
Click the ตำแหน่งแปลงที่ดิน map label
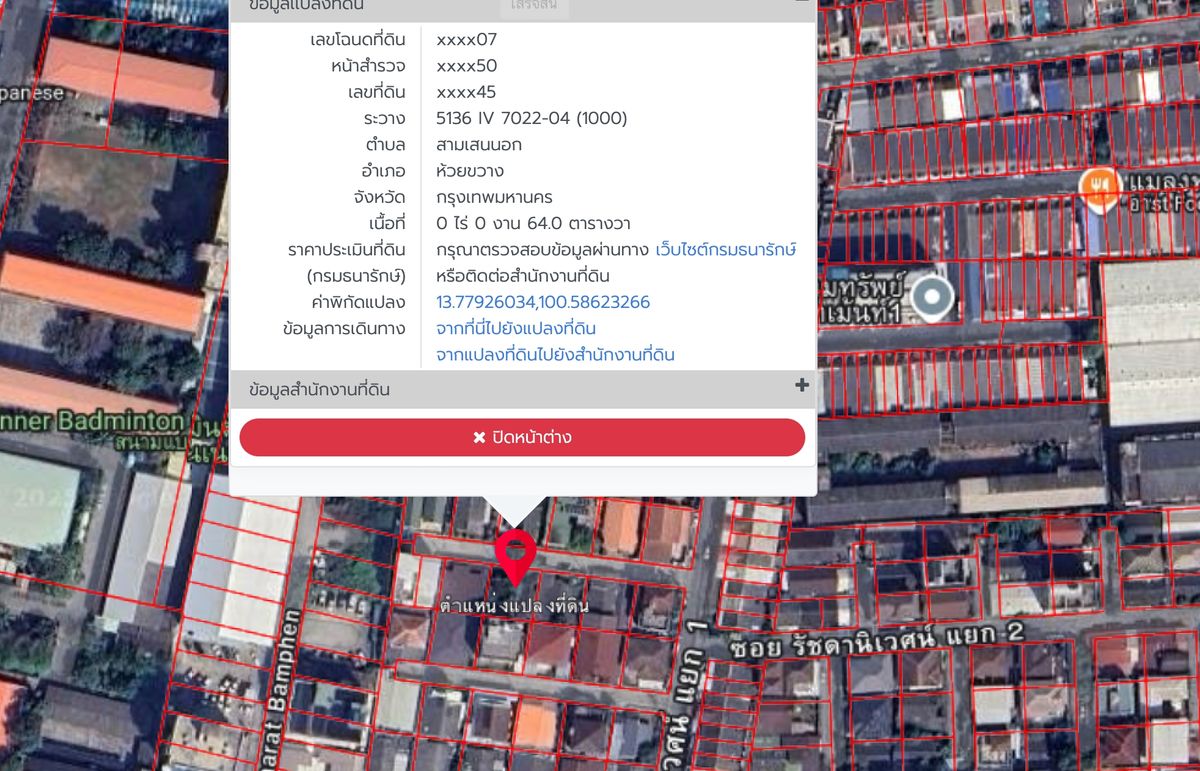click(x=514, y=606)
